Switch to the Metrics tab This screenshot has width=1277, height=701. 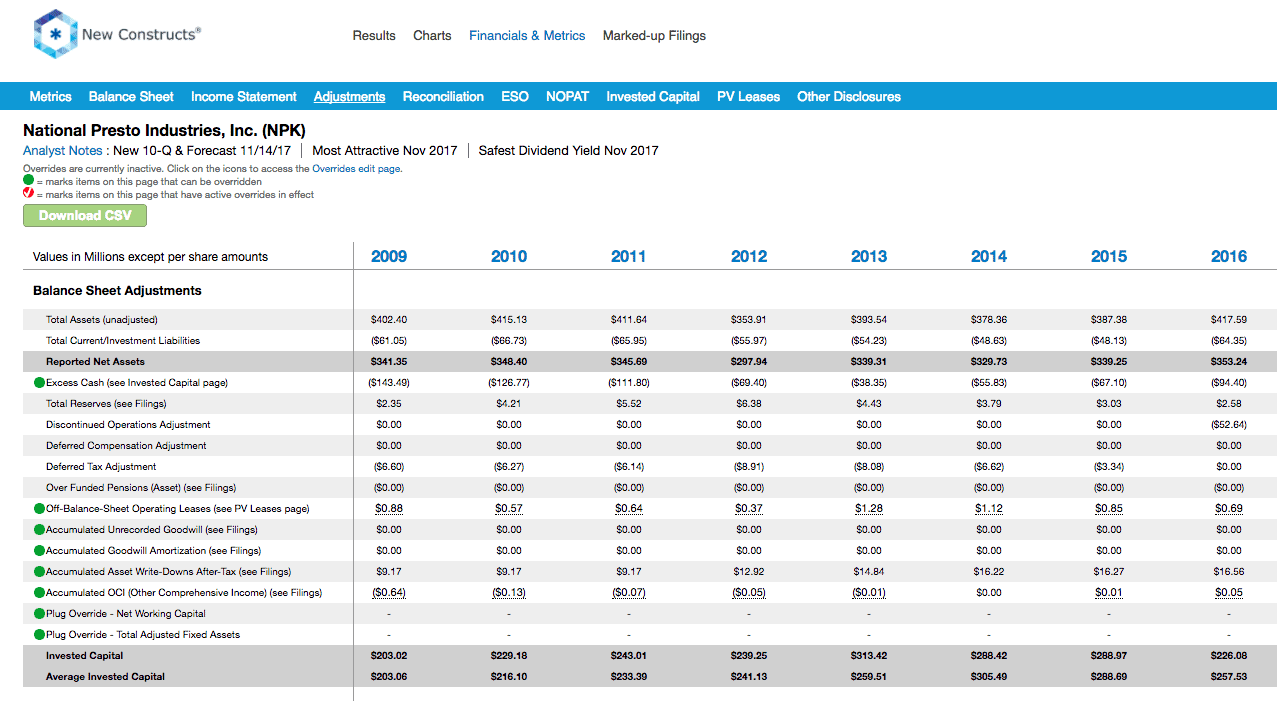click(x=50, y=97)
